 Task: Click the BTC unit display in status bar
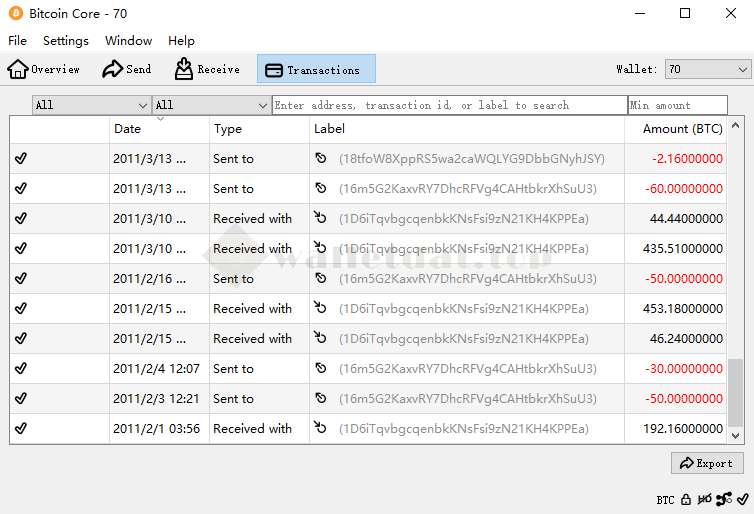click(665, 499)
